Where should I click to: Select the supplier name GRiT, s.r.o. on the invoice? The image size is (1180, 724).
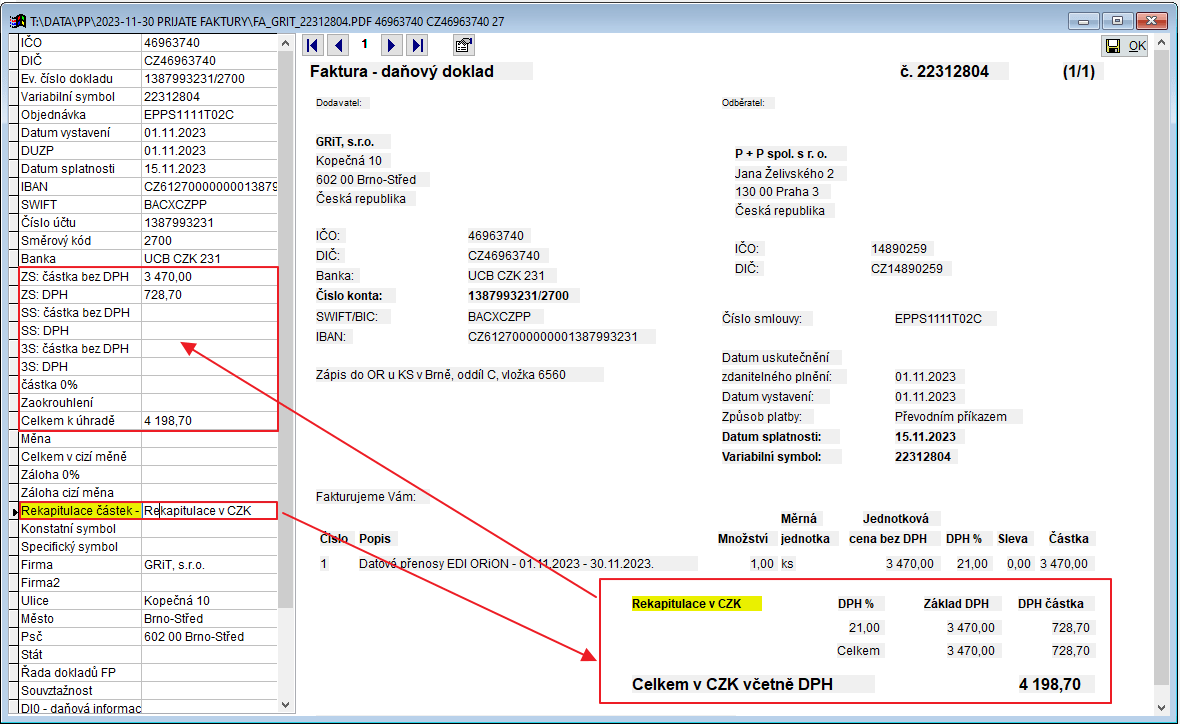[x=345, y=141]
